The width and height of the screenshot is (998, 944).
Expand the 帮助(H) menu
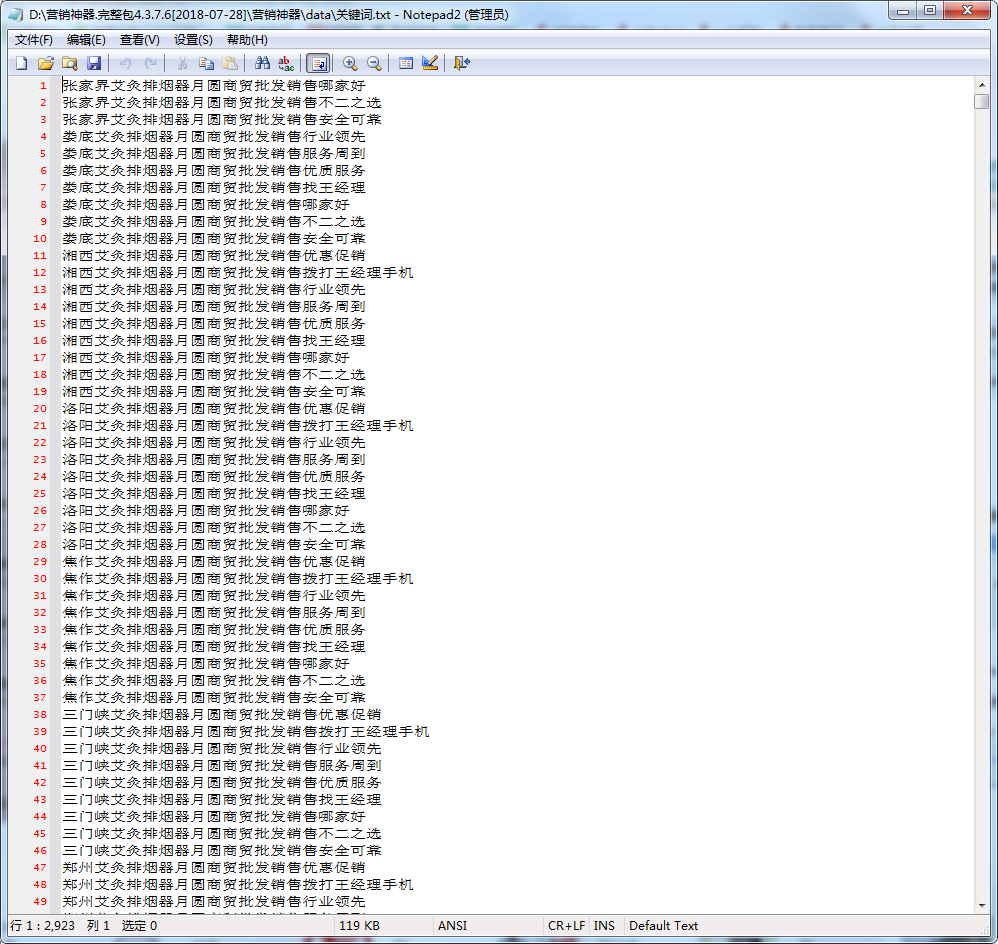[247, 40]
